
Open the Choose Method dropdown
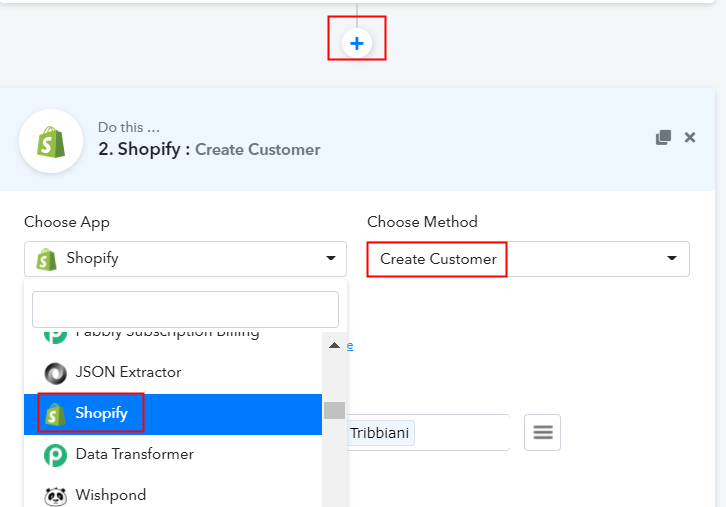[528, 259]
